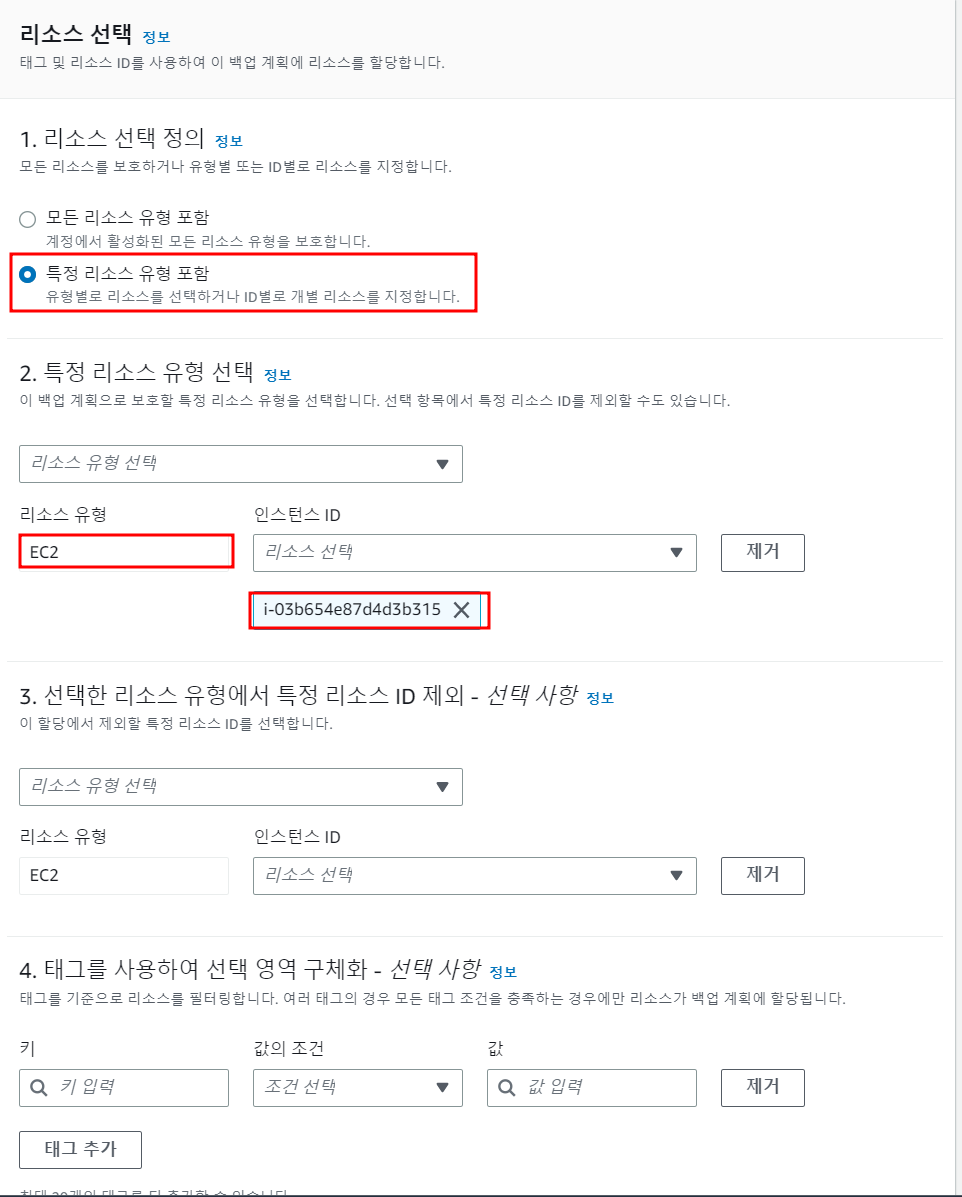Focus the 값 입력 tag value field

click(592, 1088)
